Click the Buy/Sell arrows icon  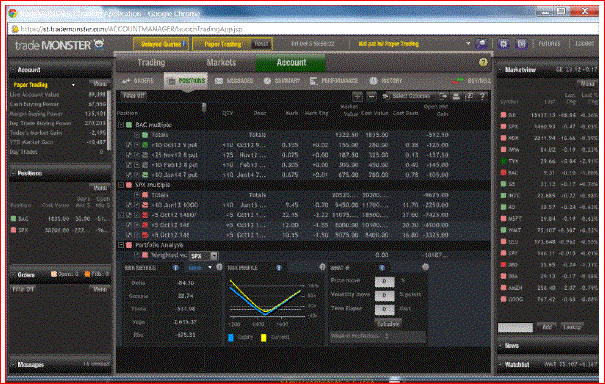coord(458,81)
